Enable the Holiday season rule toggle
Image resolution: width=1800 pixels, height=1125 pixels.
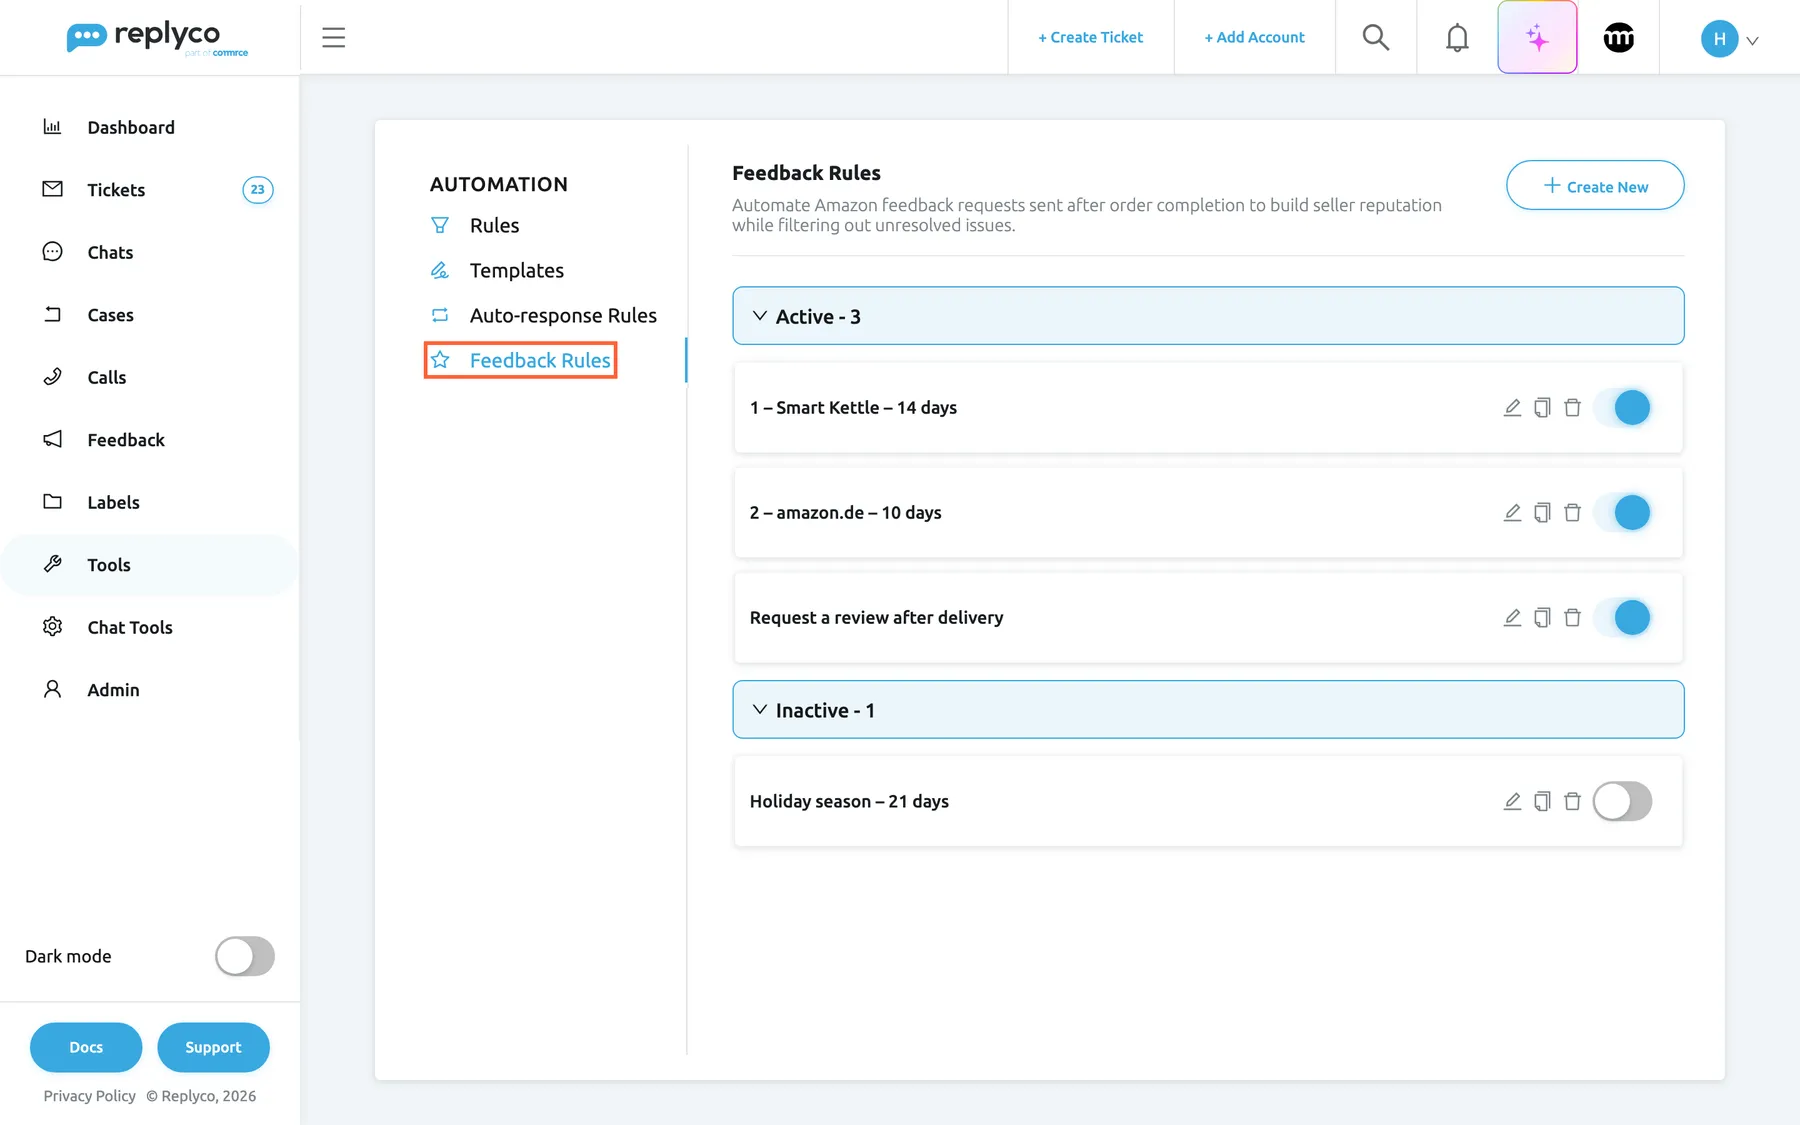pyautogui.click(x=1622, y=802)
